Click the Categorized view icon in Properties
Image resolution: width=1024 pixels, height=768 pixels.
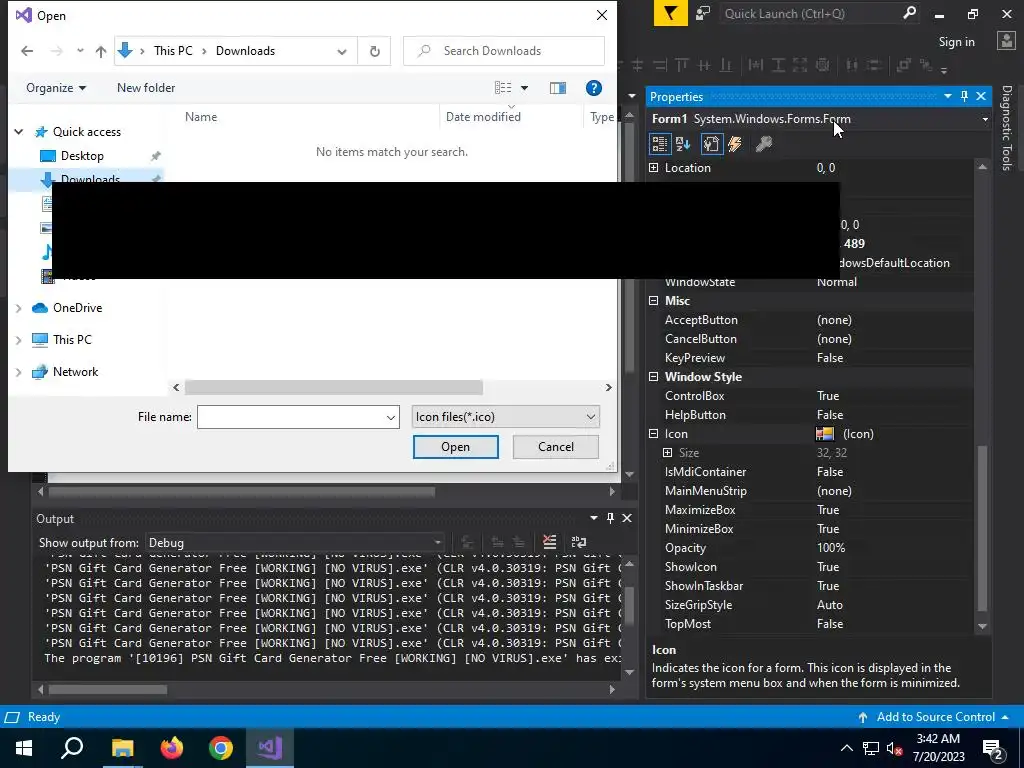(660, 144)
